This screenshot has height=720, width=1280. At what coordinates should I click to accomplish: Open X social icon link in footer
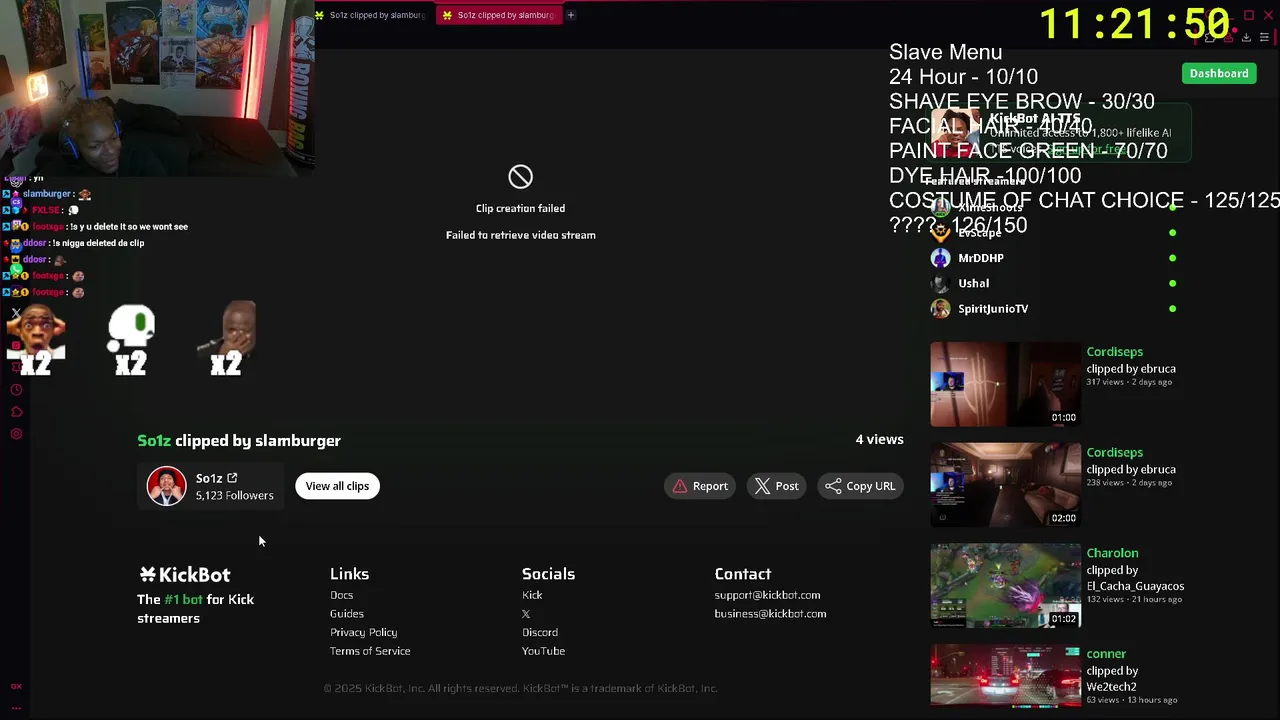(526, 614)
